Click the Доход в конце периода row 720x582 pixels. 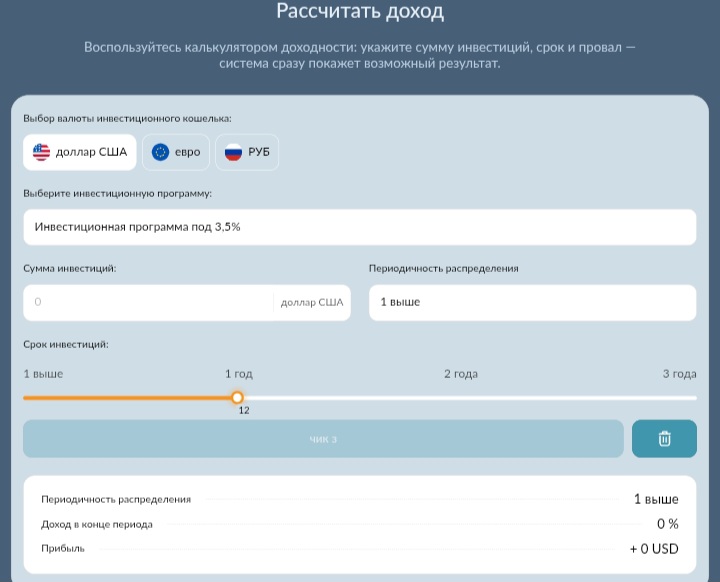359,524
